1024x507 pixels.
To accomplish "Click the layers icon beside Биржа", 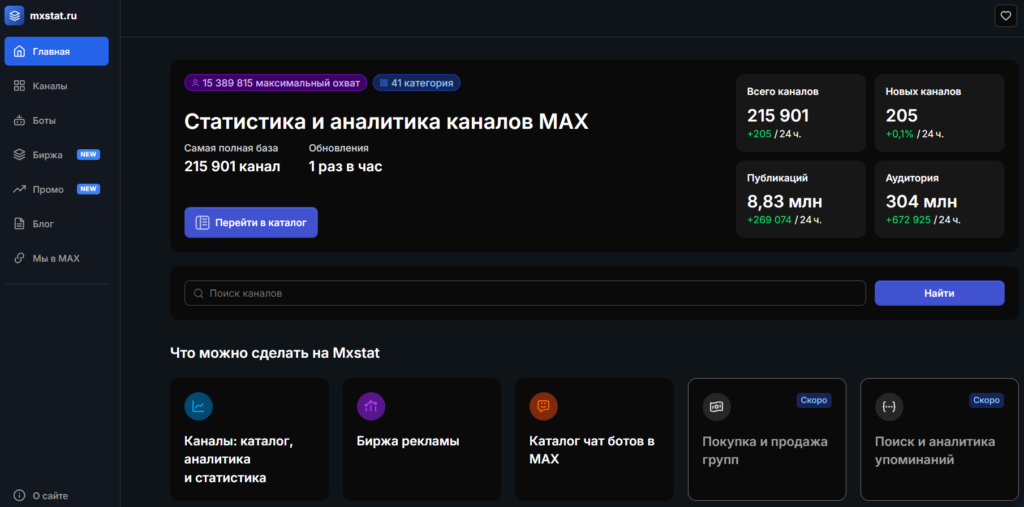I will click(x=20, y=155).
